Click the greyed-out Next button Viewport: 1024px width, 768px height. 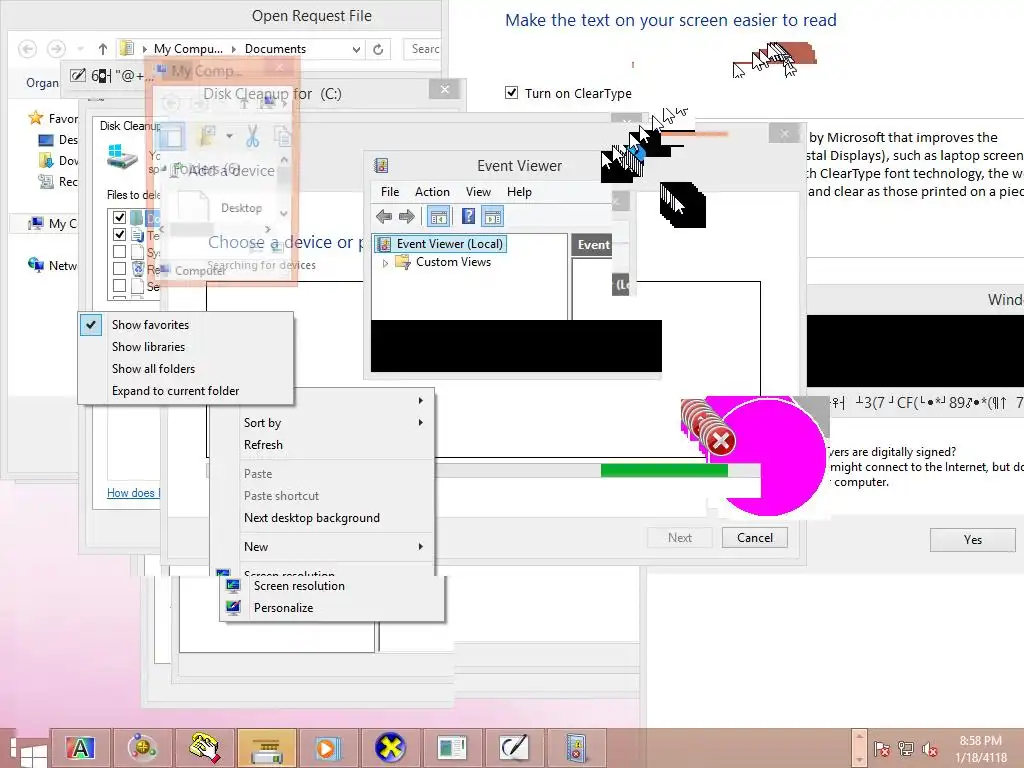pos(680,537)
